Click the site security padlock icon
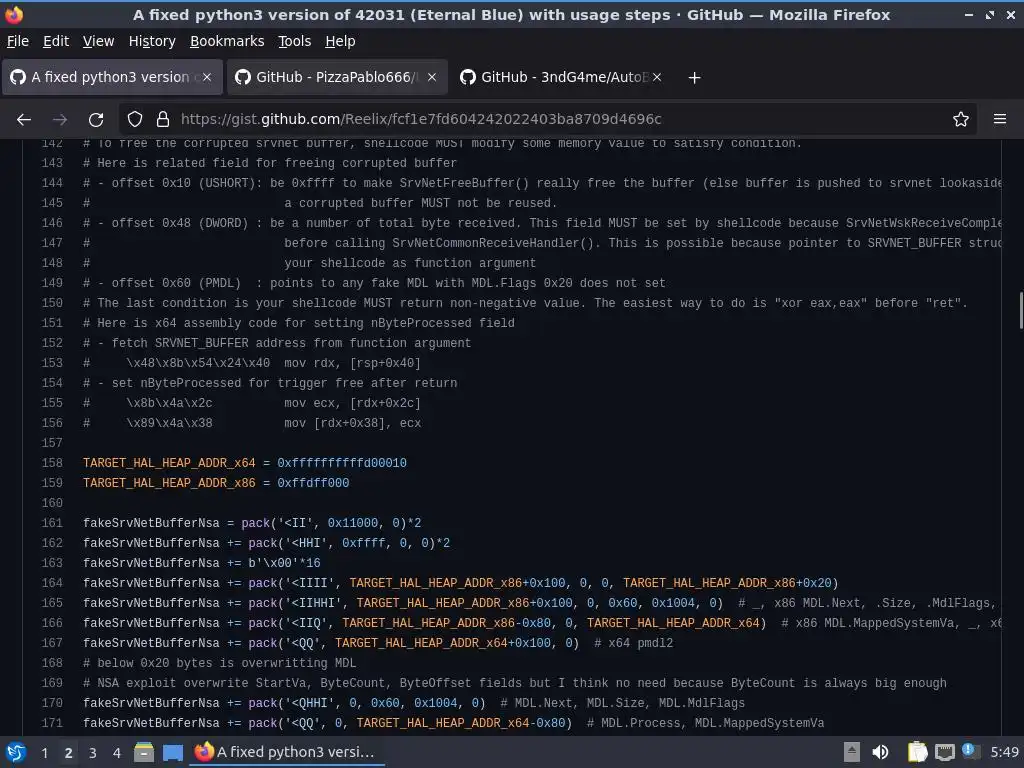Screen dimensions: 1024x768 click(163, 120)
